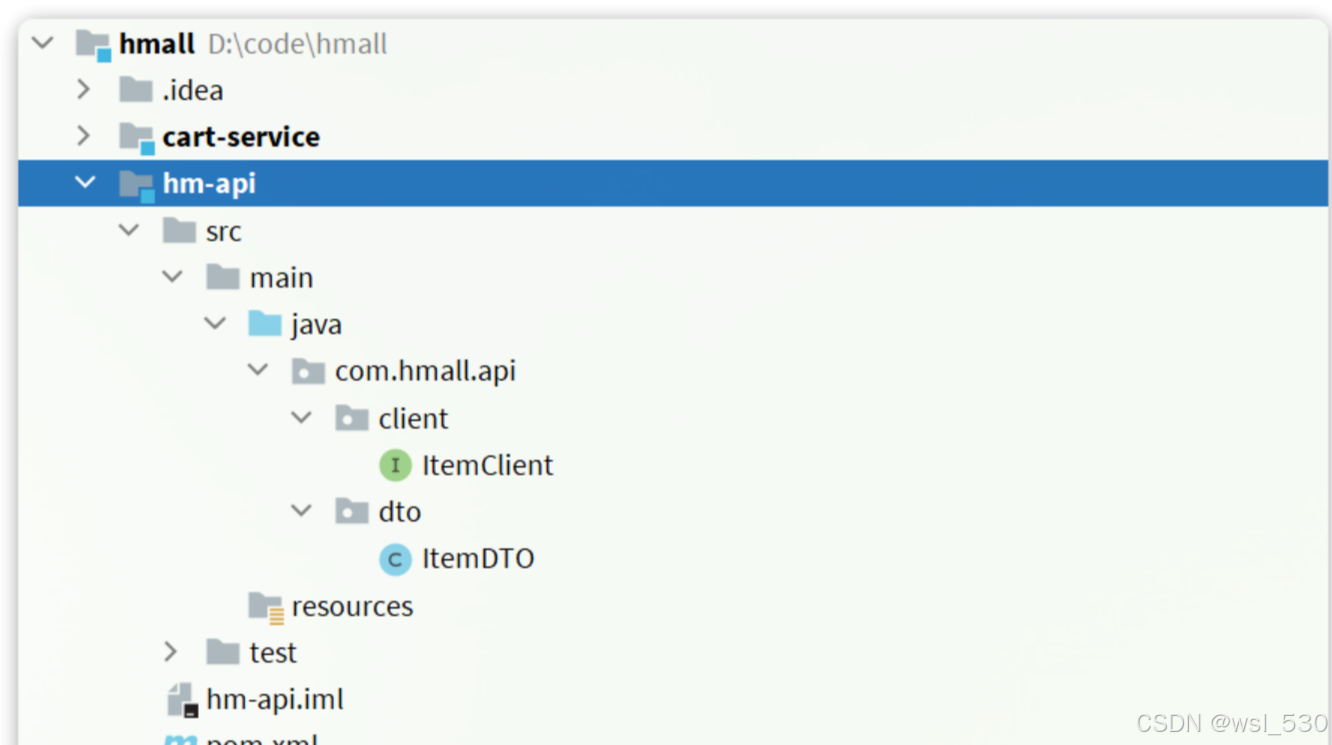Expand the cart-service module
The image size is (1332, 745).
click(x=84, y=136)
